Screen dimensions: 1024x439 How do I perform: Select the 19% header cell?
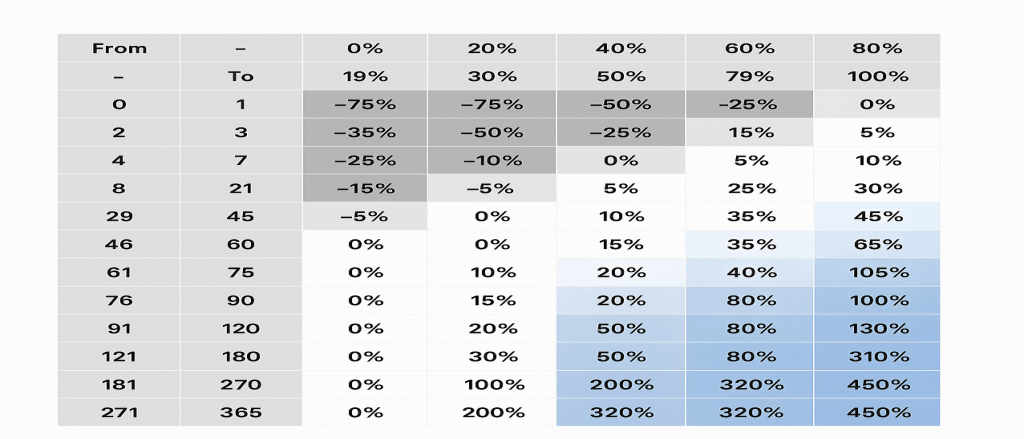coord(364,76)
